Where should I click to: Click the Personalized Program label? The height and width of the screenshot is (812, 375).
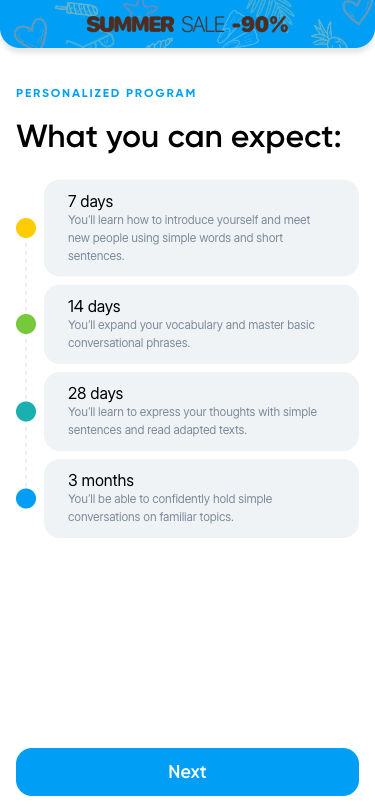click(106, 93)
